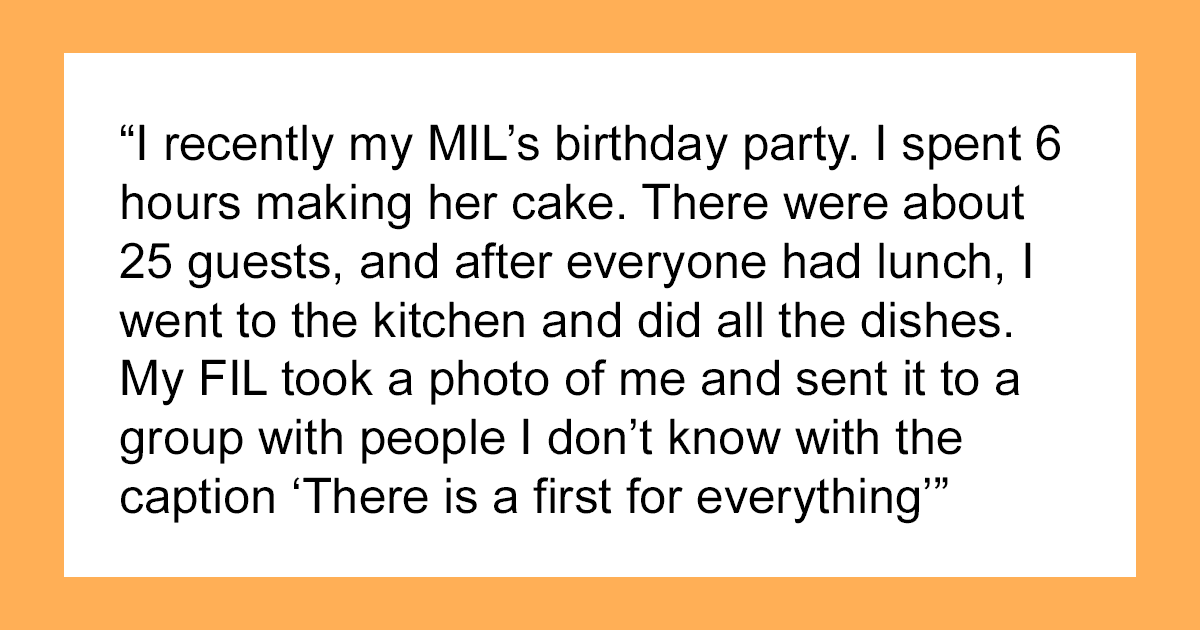Click the number "6" ending the first line
This screenshot has height=630, width=1200.
[x=1046, y=149]
